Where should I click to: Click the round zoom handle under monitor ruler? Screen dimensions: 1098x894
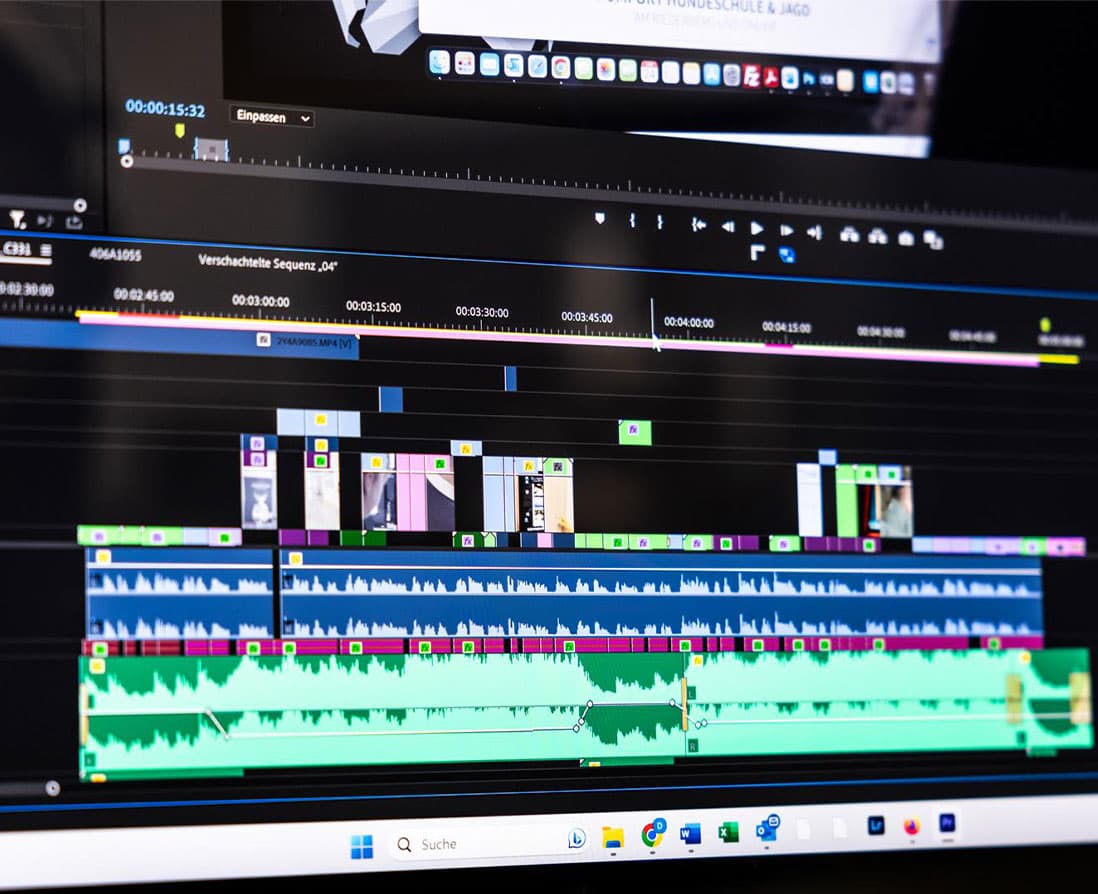click(x=127, y=162)
